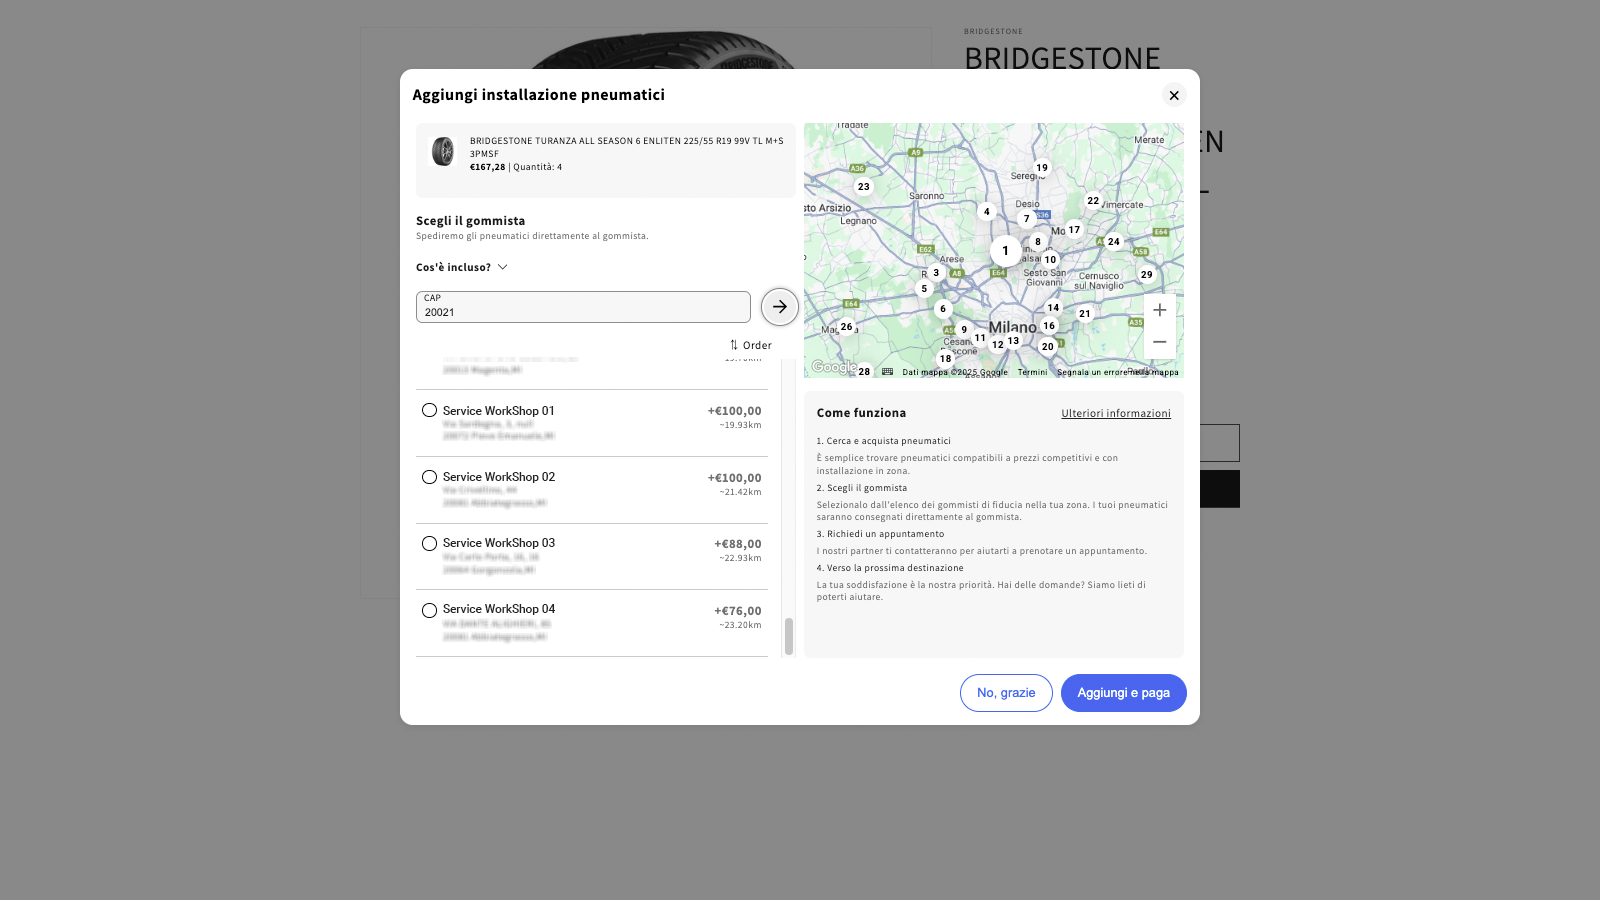Choose Service WorkShop 03 radio button
1600x900 pixels.
click(429, 543)
